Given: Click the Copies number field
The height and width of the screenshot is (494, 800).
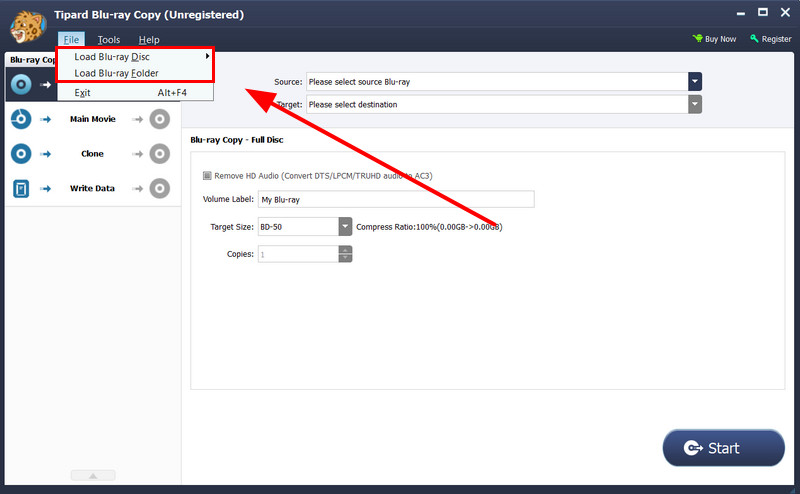Looking at the screenshot, I should pyautogui.click(x=298, y=254).
